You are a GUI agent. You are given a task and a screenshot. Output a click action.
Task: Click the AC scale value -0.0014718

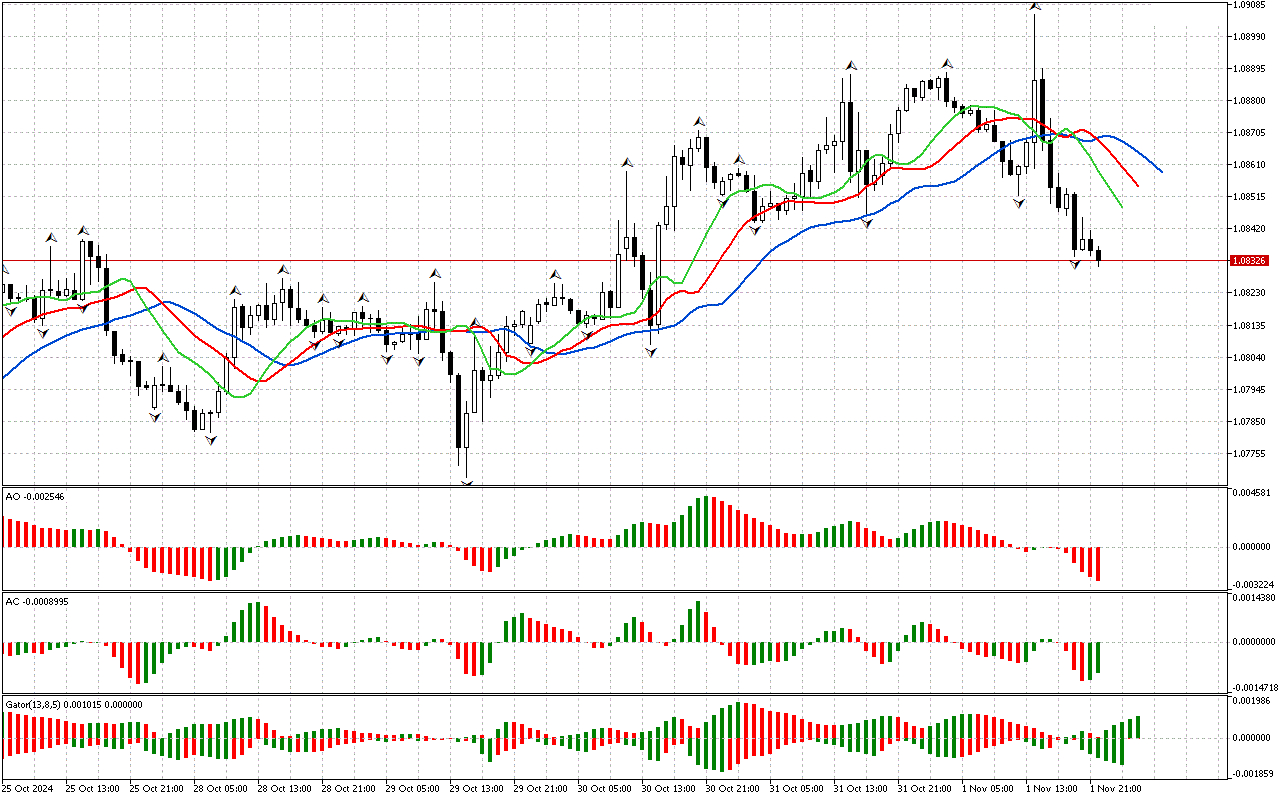click(x=1254, y=688)
